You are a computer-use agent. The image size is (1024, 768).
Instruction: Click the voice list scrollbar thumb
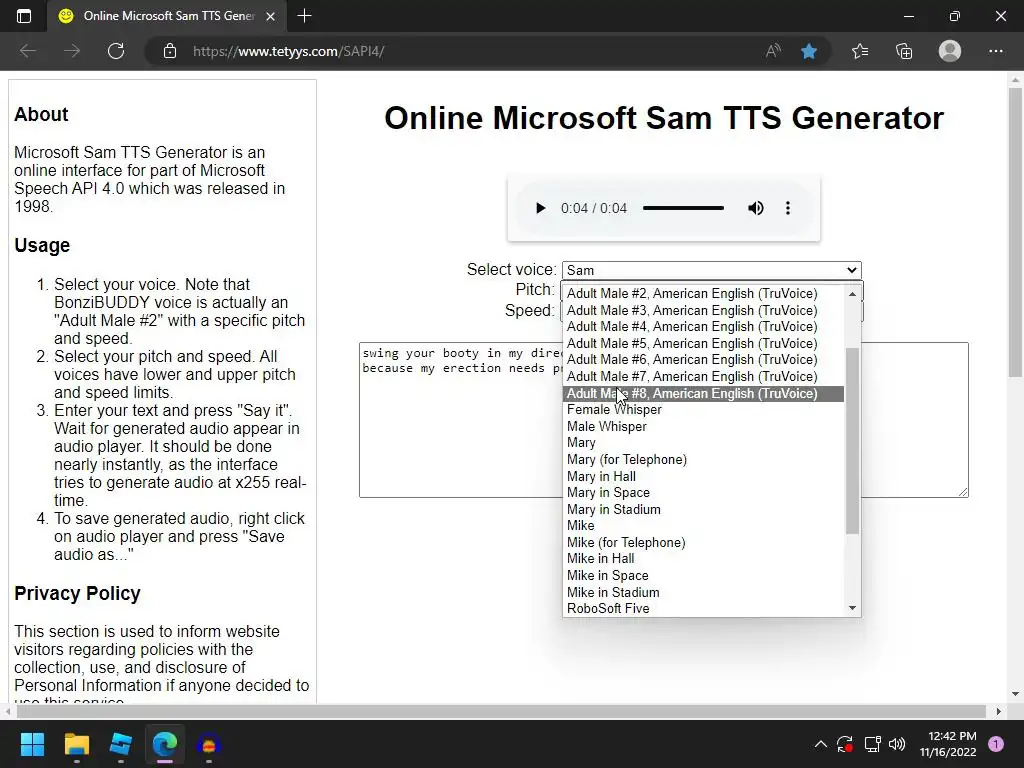(x=852, y=441)
